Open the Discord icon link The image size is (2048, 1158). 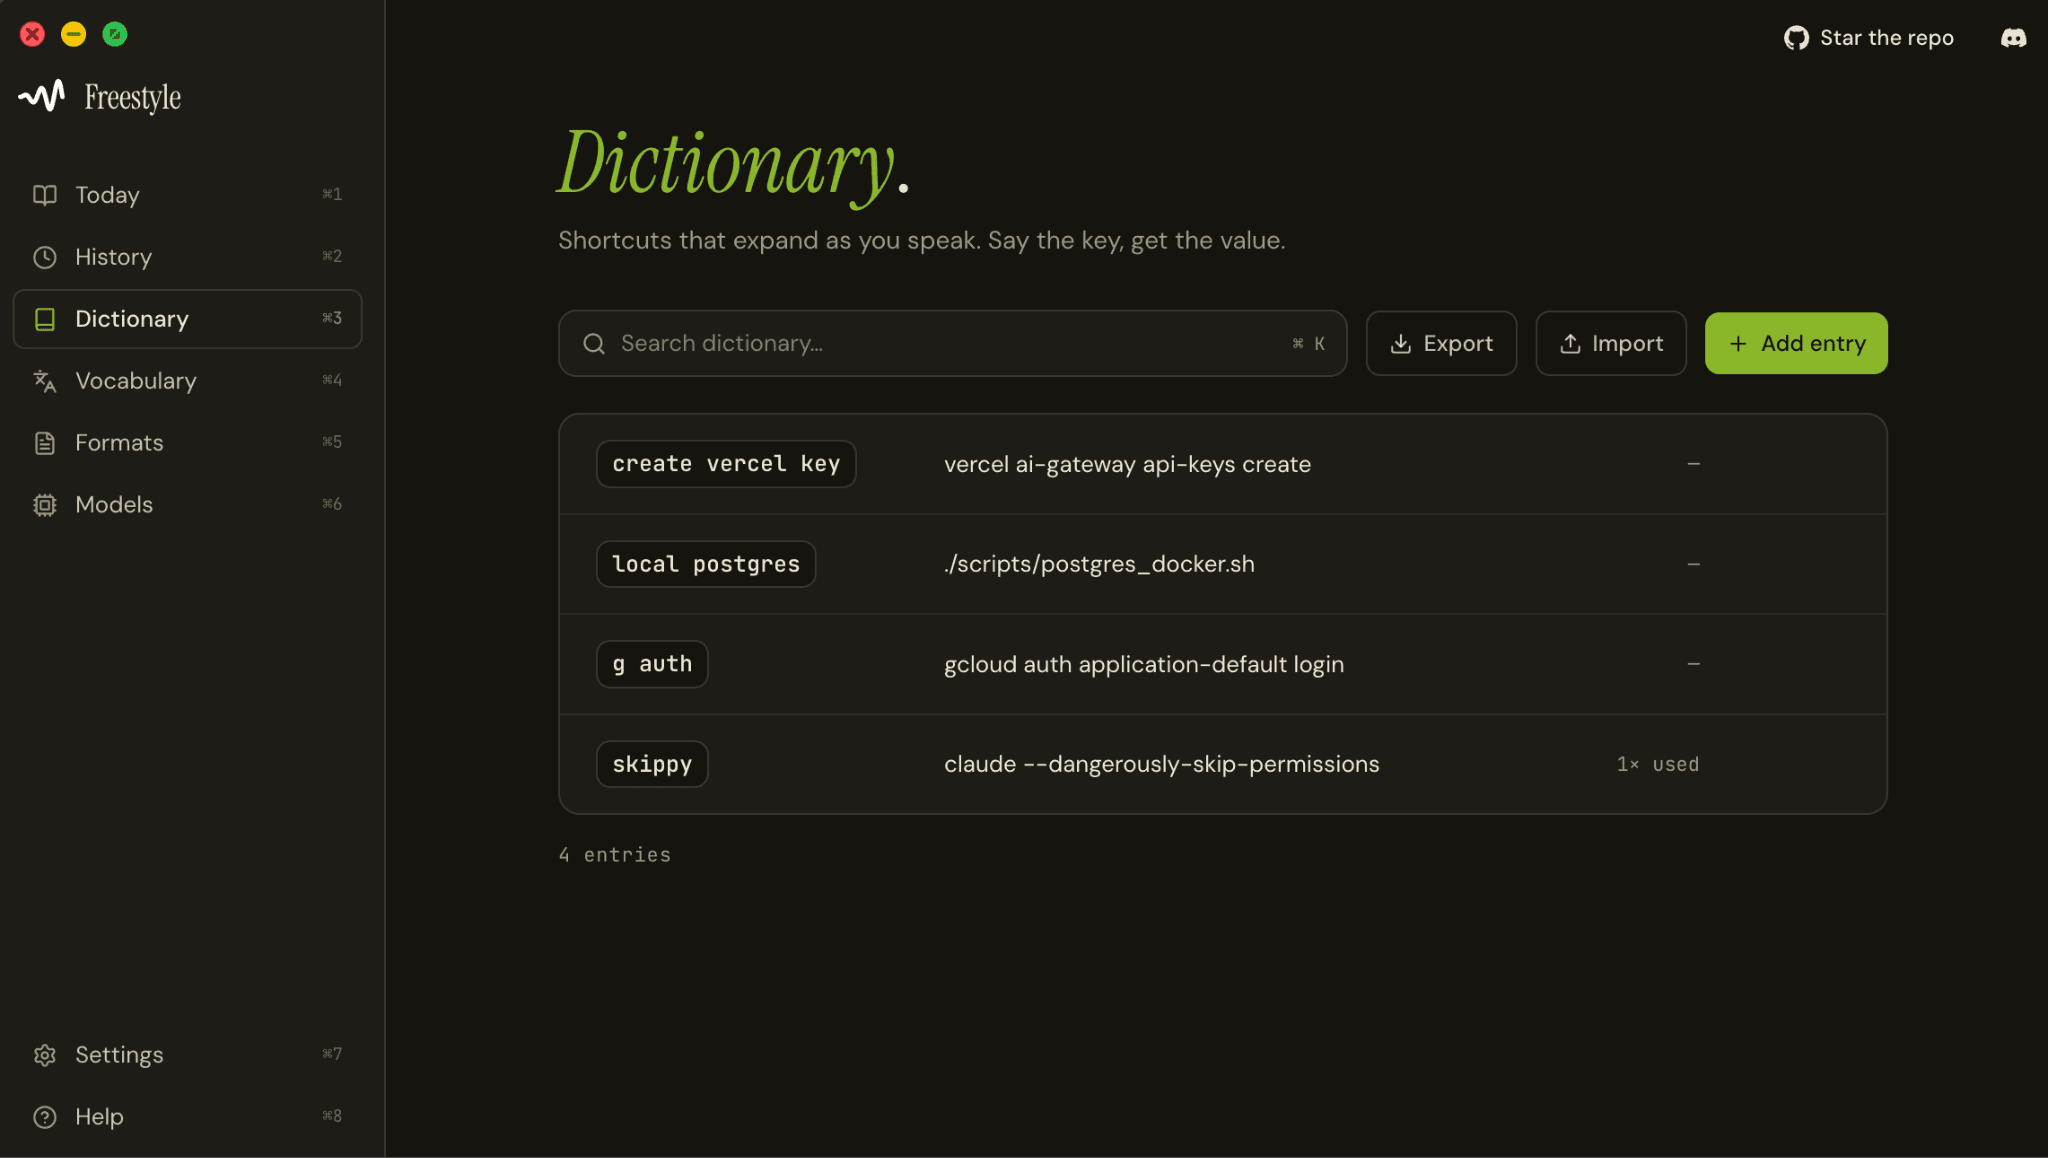tap(2013, 38)
